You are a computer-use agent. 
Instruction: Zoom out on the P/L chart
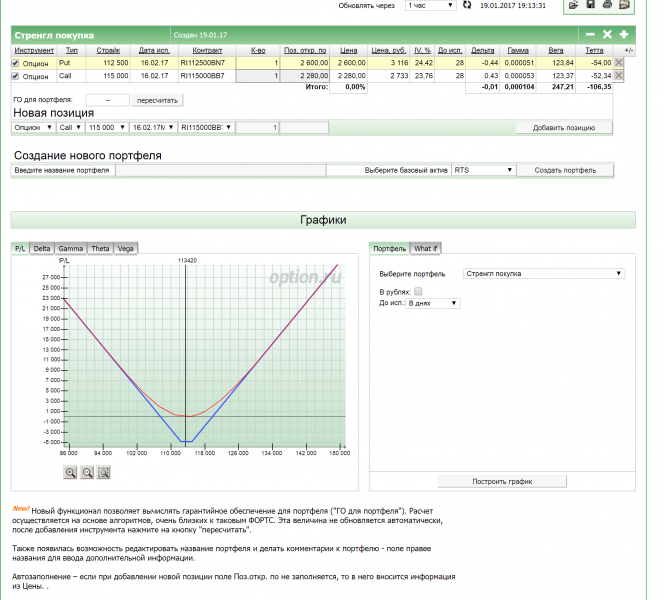[87, 473]
